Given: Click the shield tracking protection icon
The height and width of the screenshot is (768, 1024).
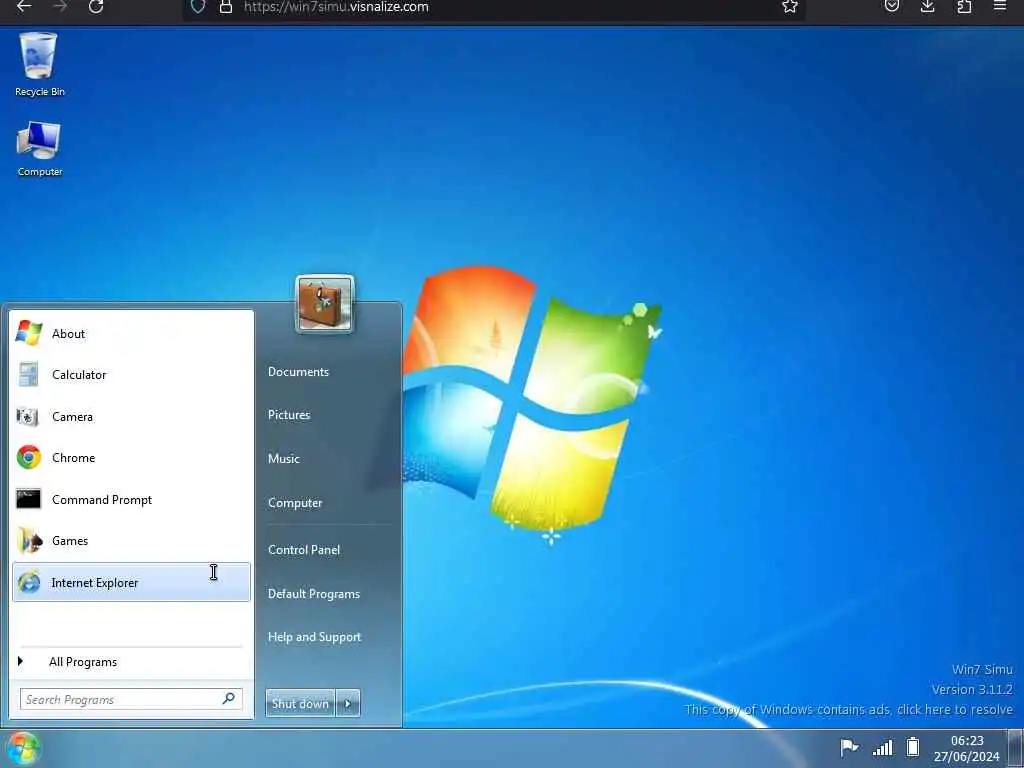Looking at the screenshot, I should pyautogui.click(x=198, y=7).
